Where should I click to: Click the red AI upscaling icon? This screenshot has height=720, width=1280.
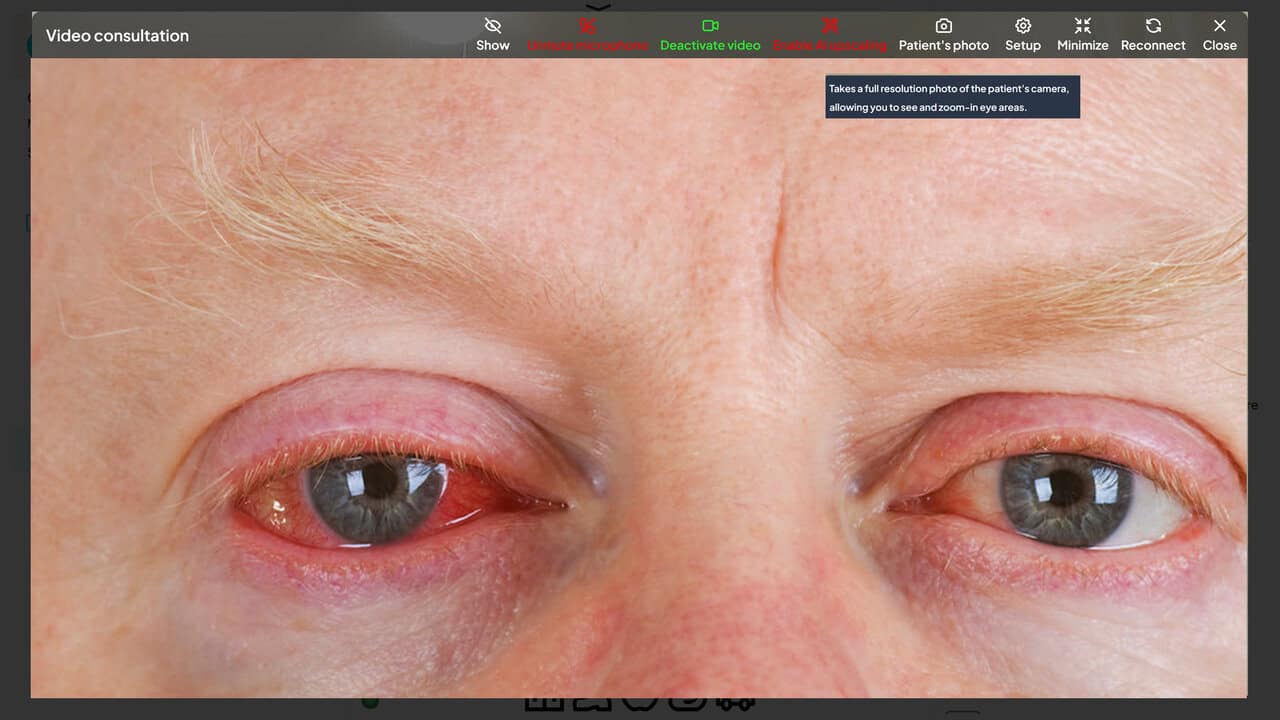[830, 26]
